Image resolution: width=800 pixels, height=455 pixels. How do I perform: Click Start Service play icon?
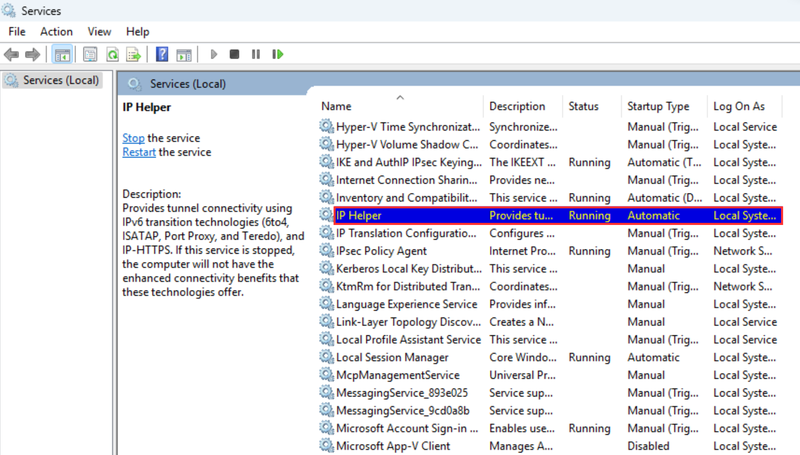(x=214, y=54)
